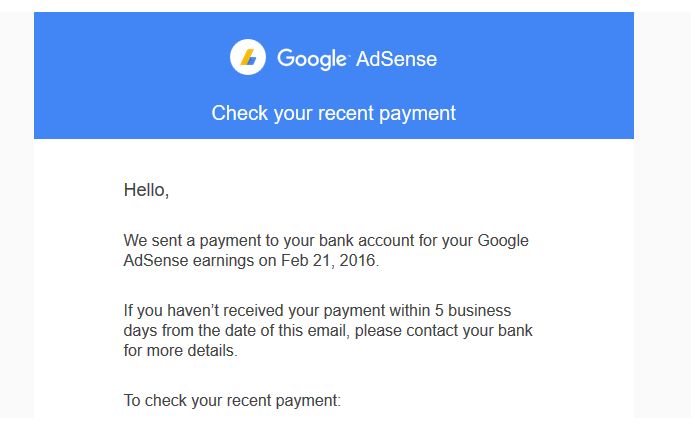
Task: Click the AdSense wordmark in header
Action: point(397,59)
